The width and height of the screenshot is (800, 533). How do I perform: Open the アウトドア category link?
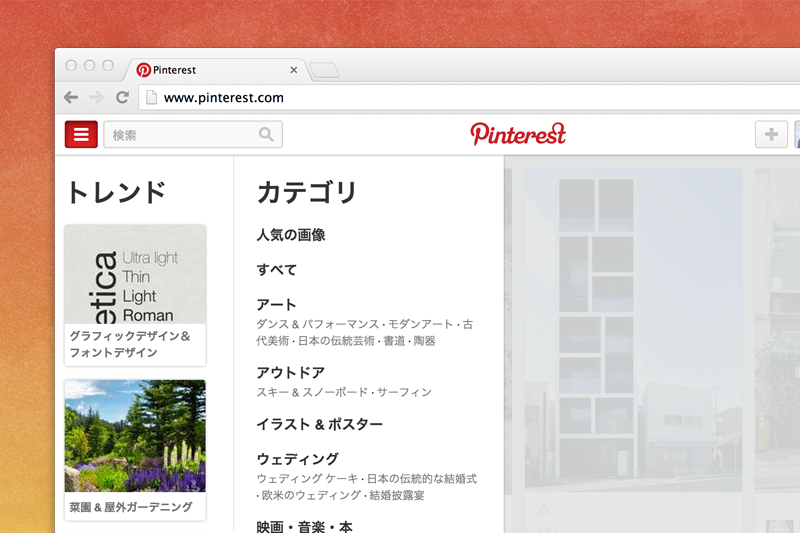(x=290, y=373)
